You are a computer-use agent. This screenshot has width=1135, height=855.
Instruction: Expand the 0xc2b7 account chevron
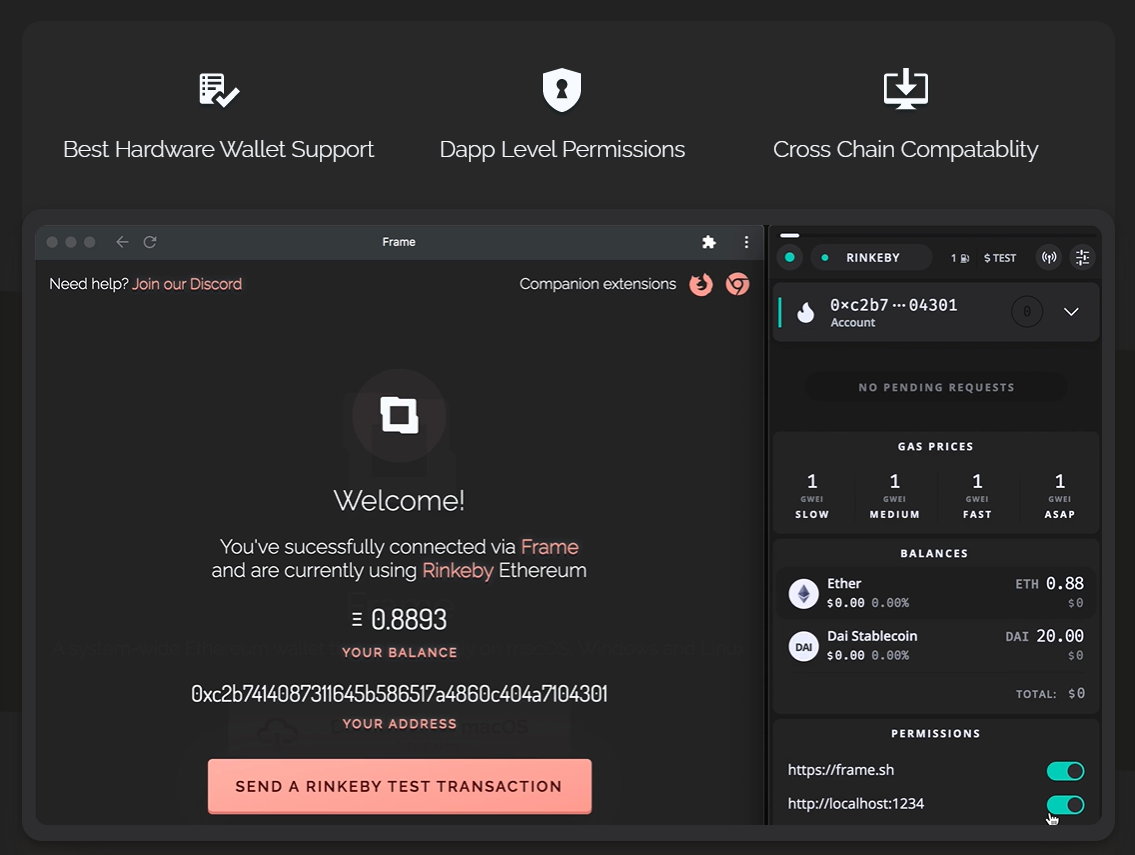tap(1071, 312)
